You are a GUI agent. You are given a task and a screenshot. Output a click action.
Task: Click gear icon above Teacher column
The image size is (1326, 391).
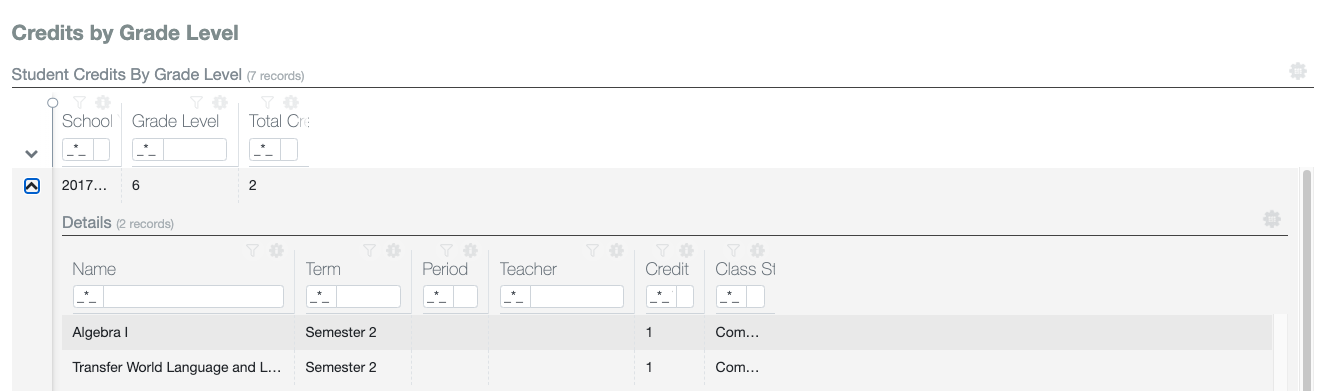pyautogui.click(x=616, y=251)
